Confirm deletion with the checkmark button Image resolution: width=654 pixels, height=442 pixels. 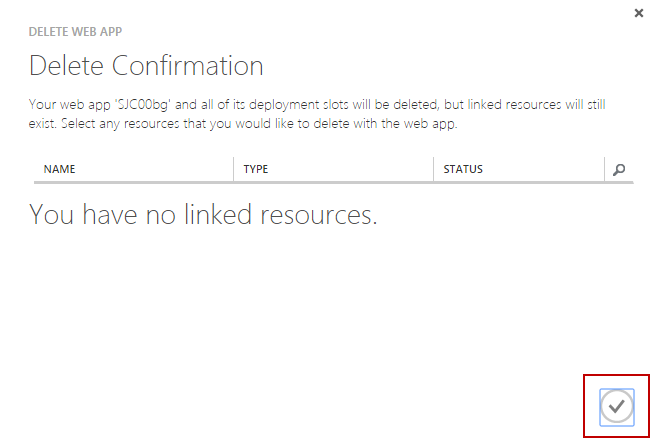pos(617,406)
